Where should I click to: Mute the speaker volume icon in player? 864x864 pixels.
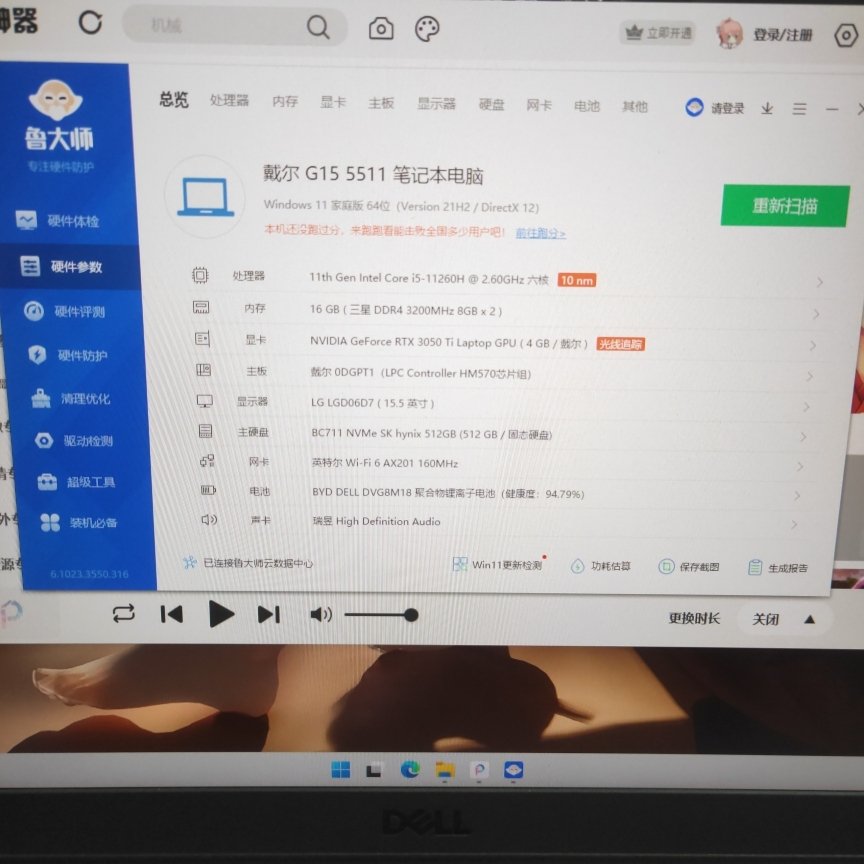pos(321,614)
